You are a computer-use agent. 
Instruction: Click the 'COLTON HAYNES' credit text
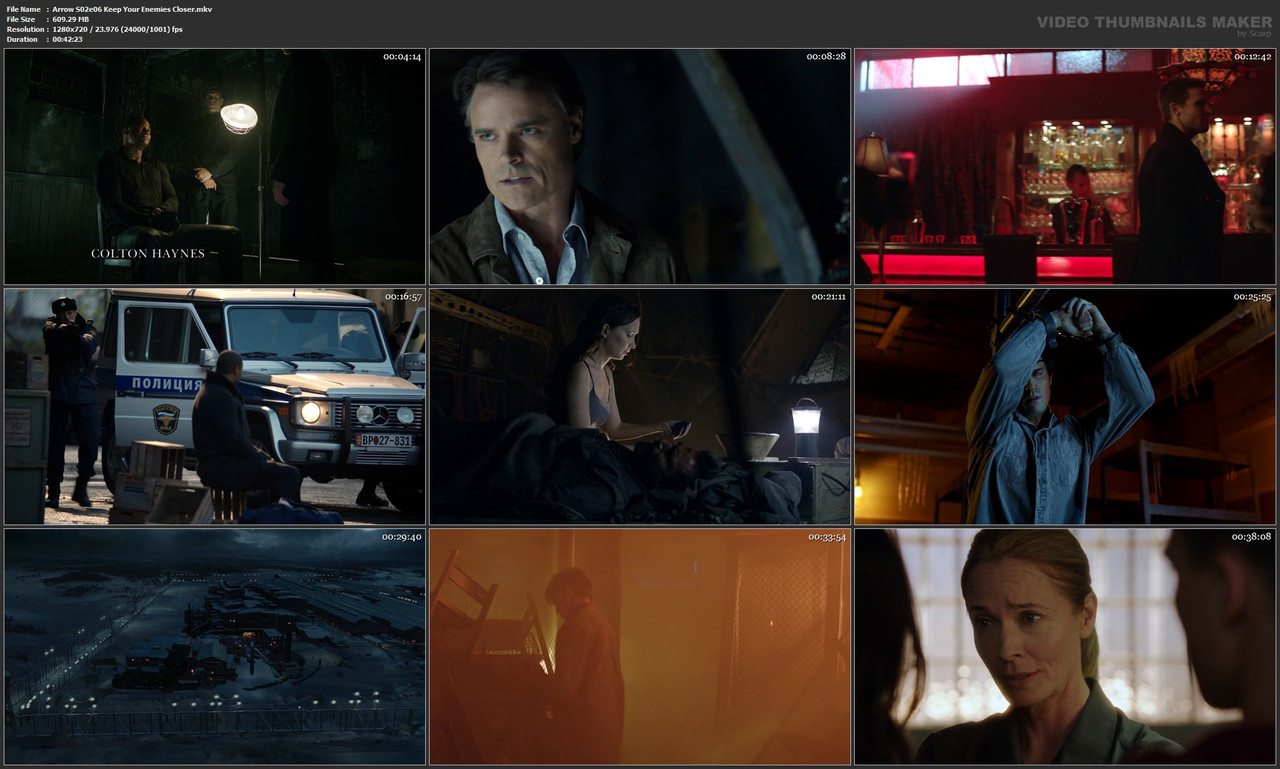click(148, 254)
